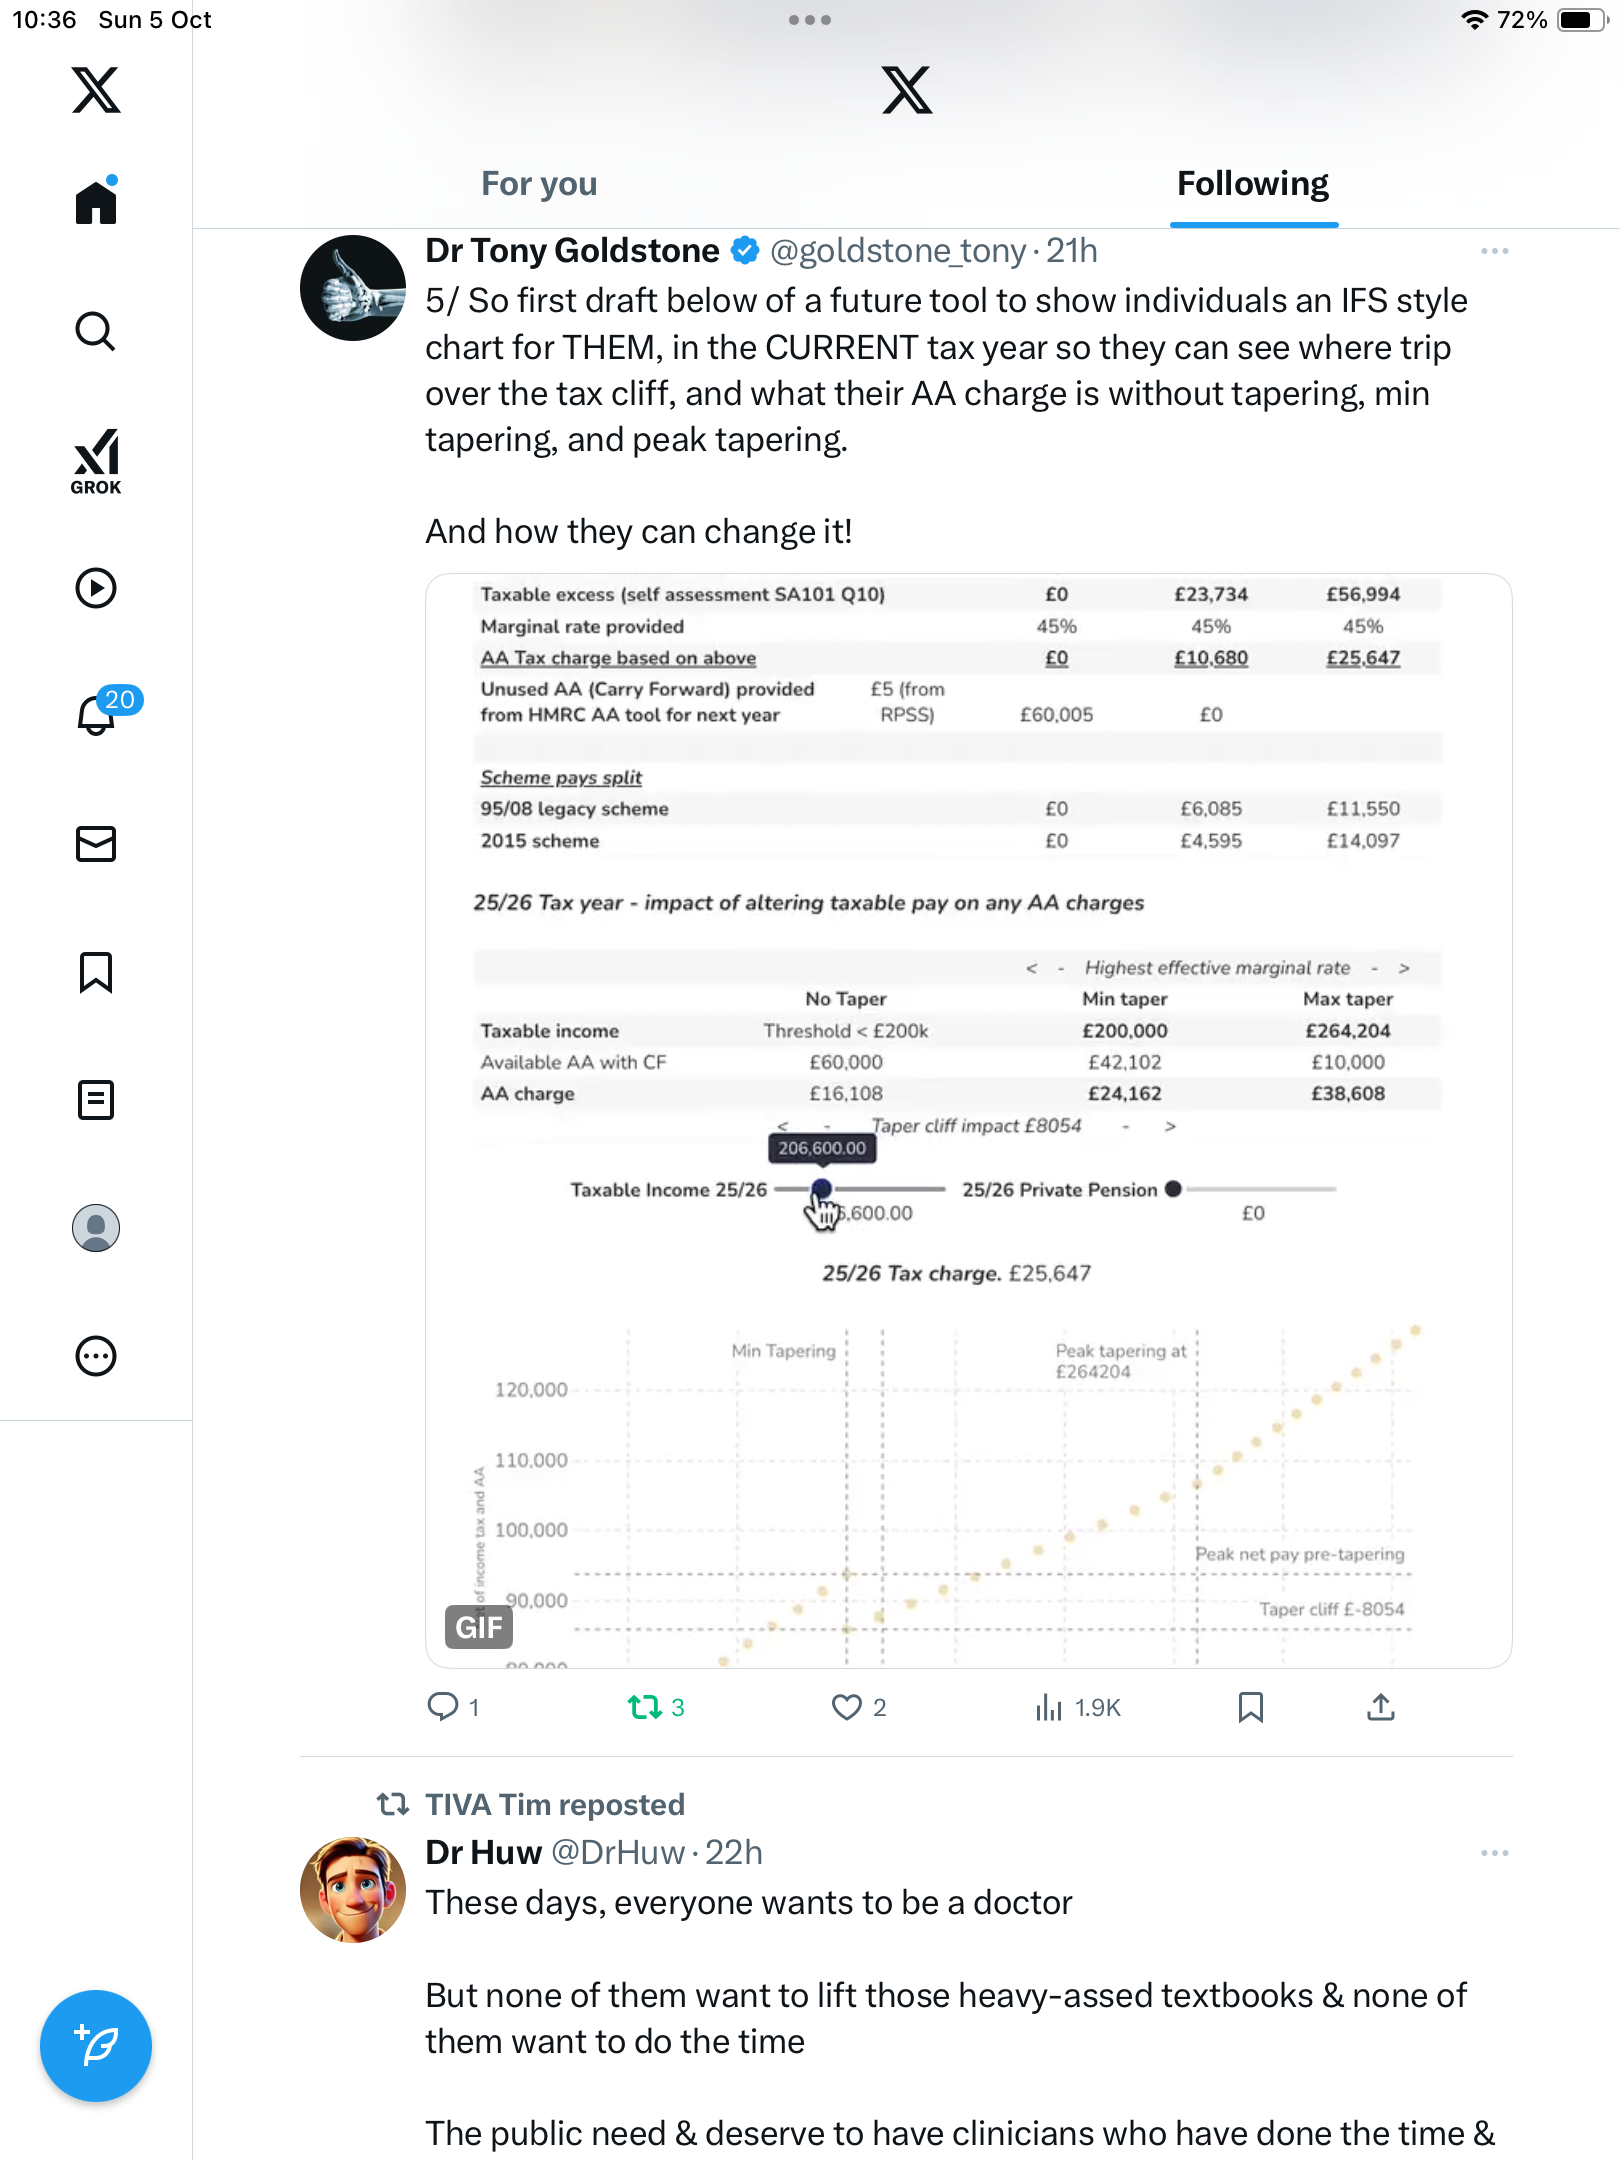Toggle repost on Goldstone's post
Viewport: 1620px width, 2160px height.
point(645,1707)
